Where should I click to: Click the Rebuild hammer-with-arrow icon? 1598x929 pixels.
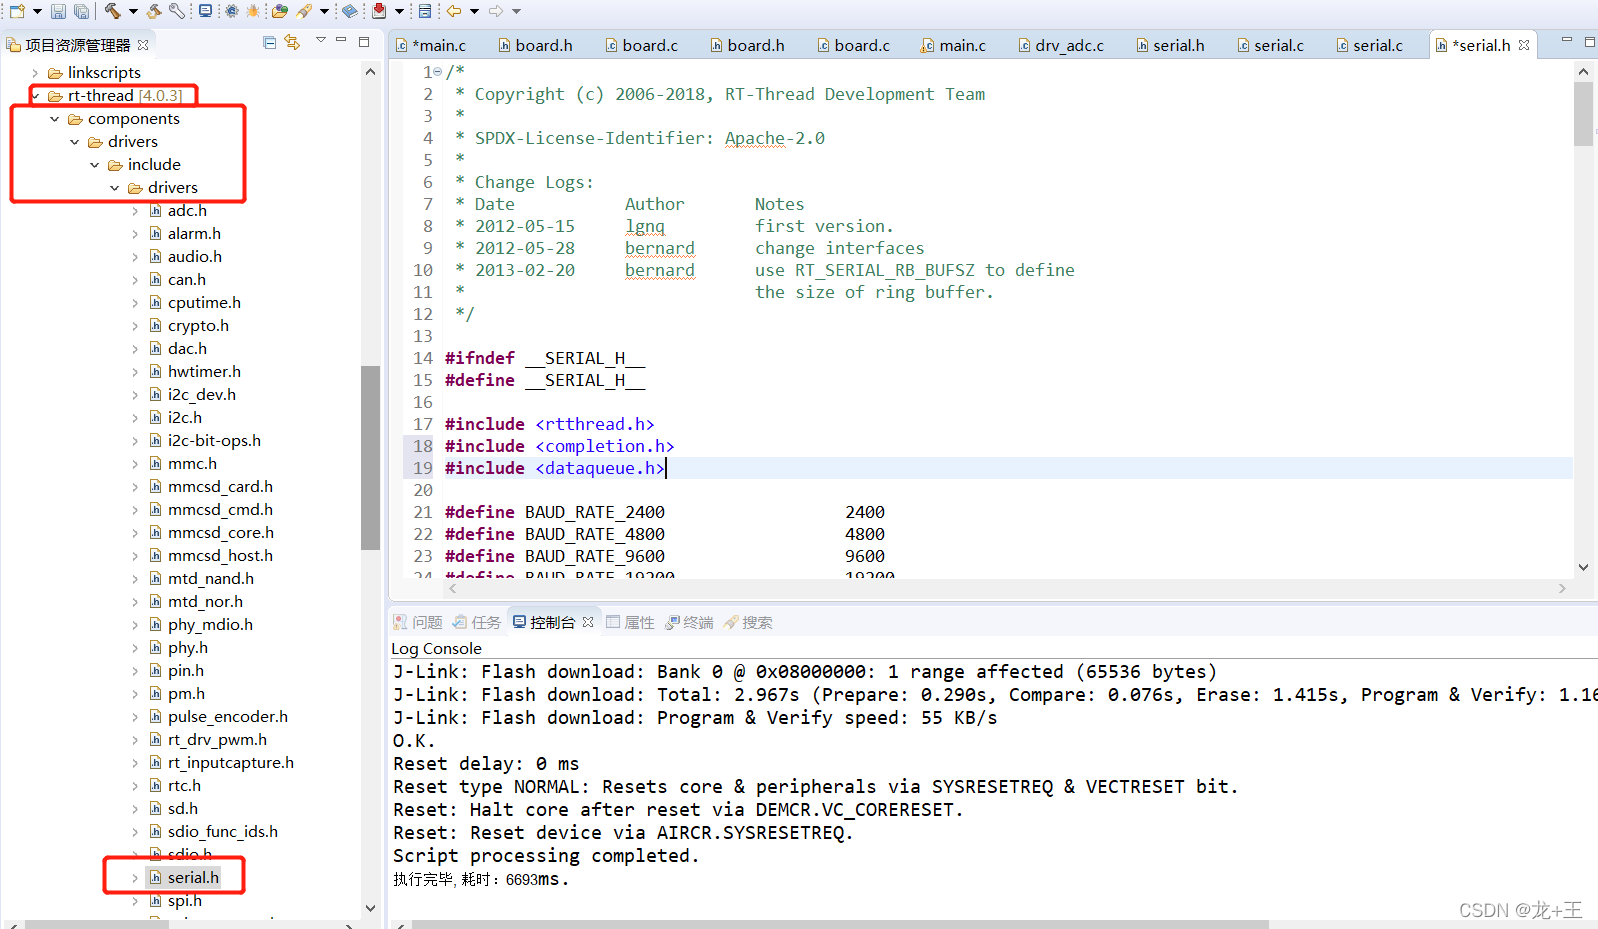pyautogui.click(x=154, y=11)
